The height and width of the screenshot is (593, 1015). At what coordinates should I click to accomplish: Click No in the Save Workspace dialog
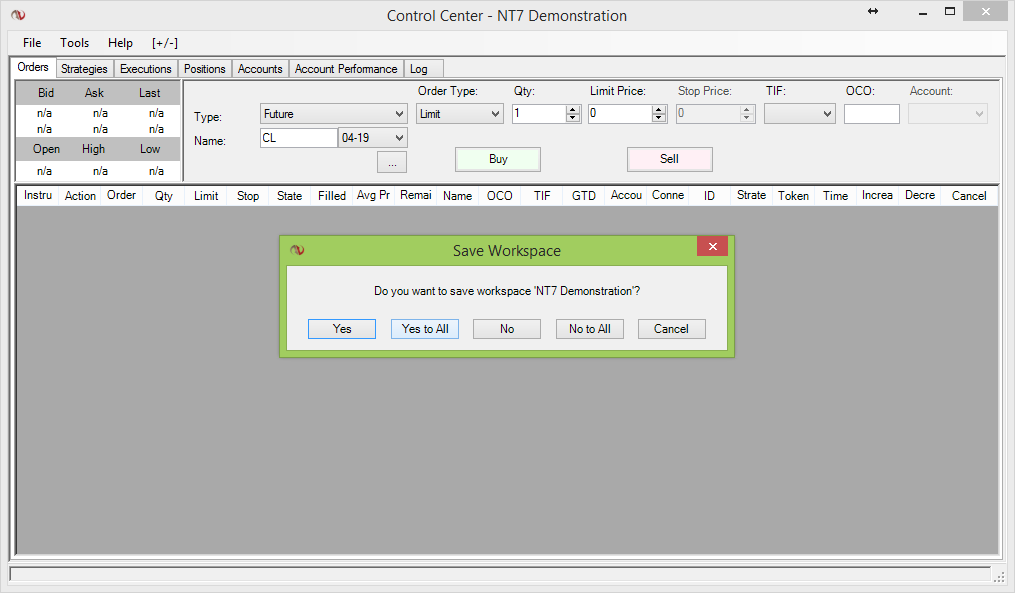[x=507, y=329]
